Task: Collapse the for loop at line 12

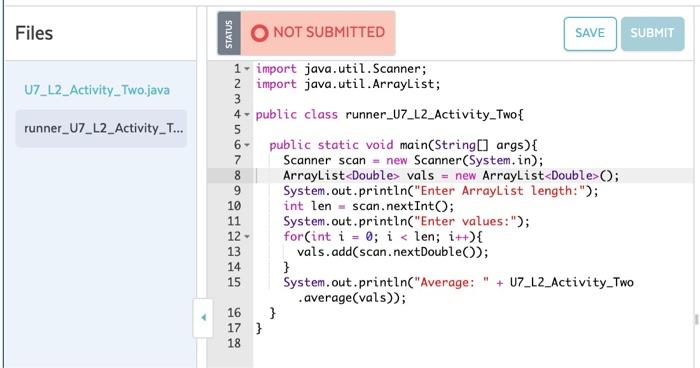Action: coord(247,237)
